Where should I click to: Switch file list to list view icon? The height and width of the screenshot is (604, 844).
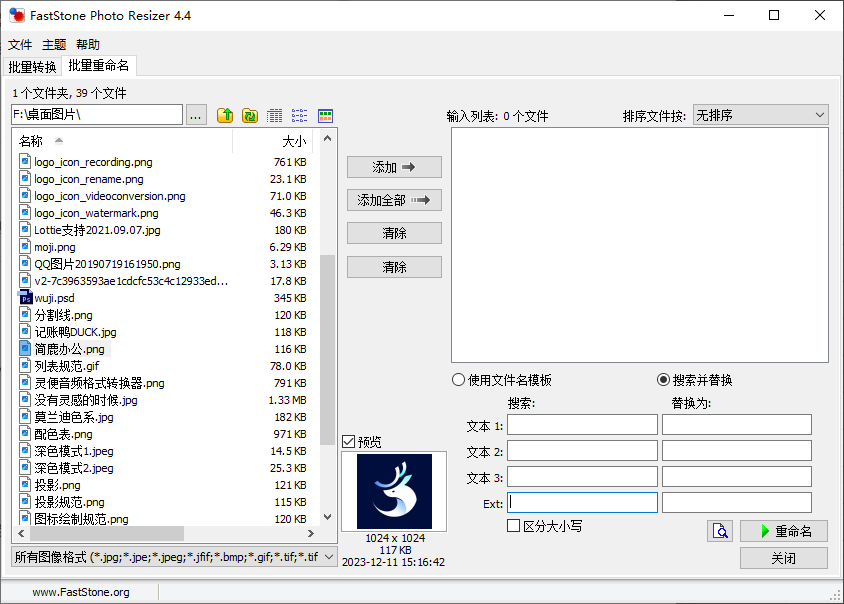point(300,115)
